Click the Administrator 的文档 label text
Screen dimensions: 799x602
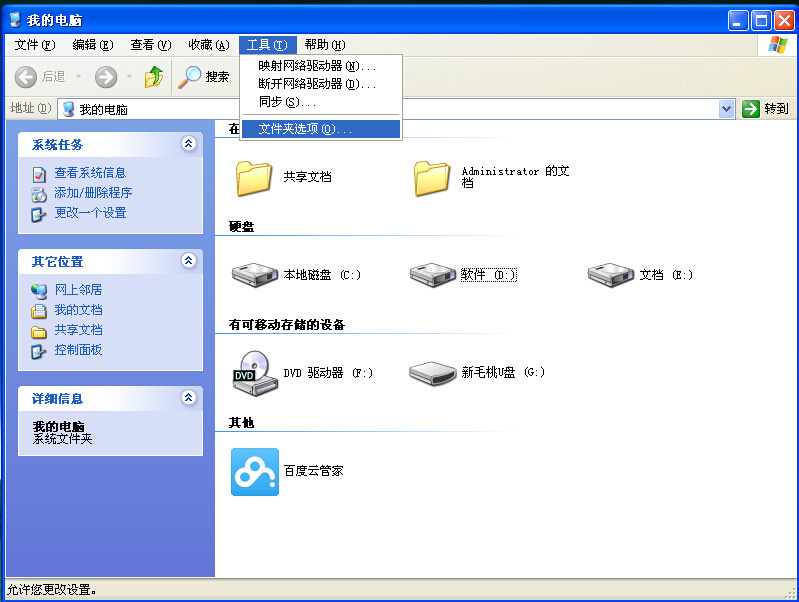click(515, 176)
